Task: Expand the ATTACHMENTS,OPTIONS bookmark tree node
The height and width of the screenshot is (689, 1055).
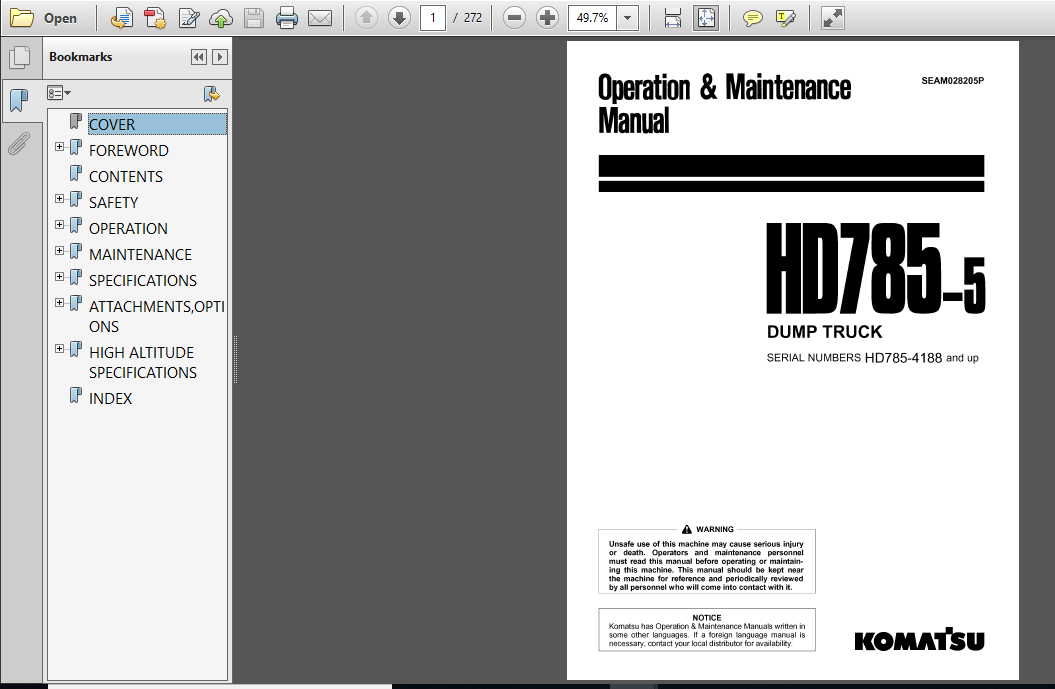Action: click(59, 303)
